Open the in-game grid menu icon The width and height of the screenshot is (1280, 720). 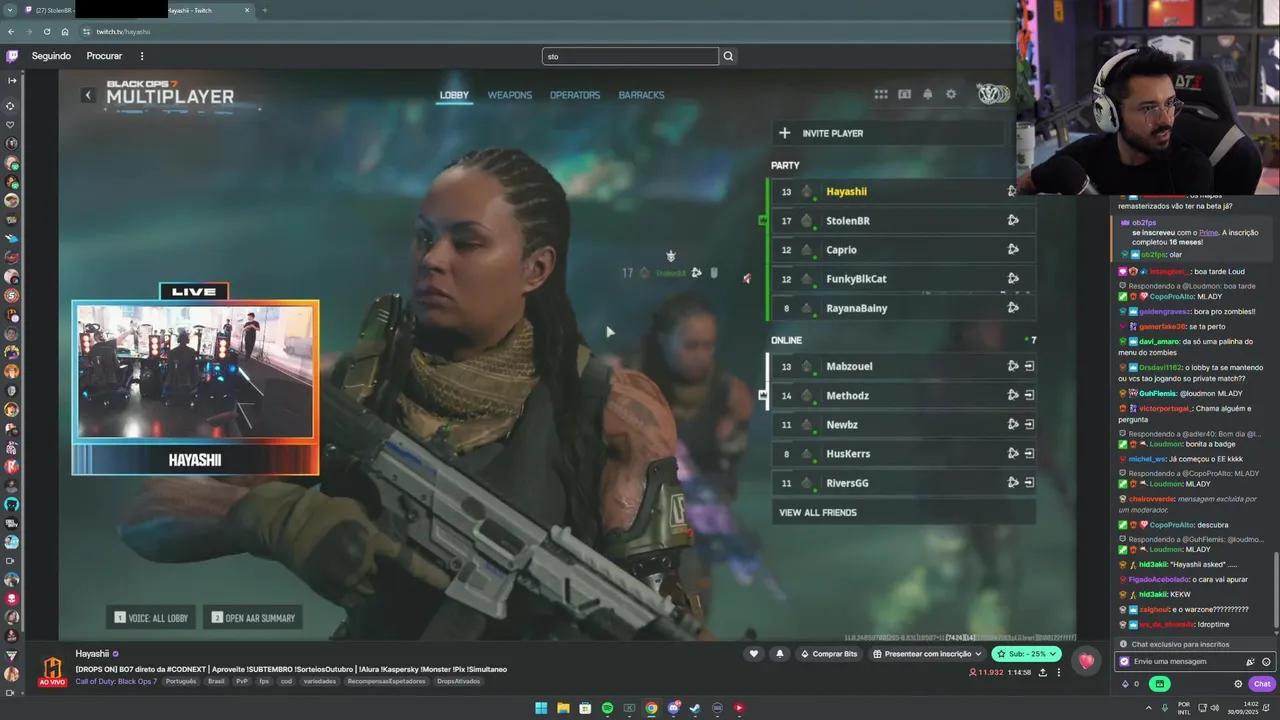tap(881, 94)
